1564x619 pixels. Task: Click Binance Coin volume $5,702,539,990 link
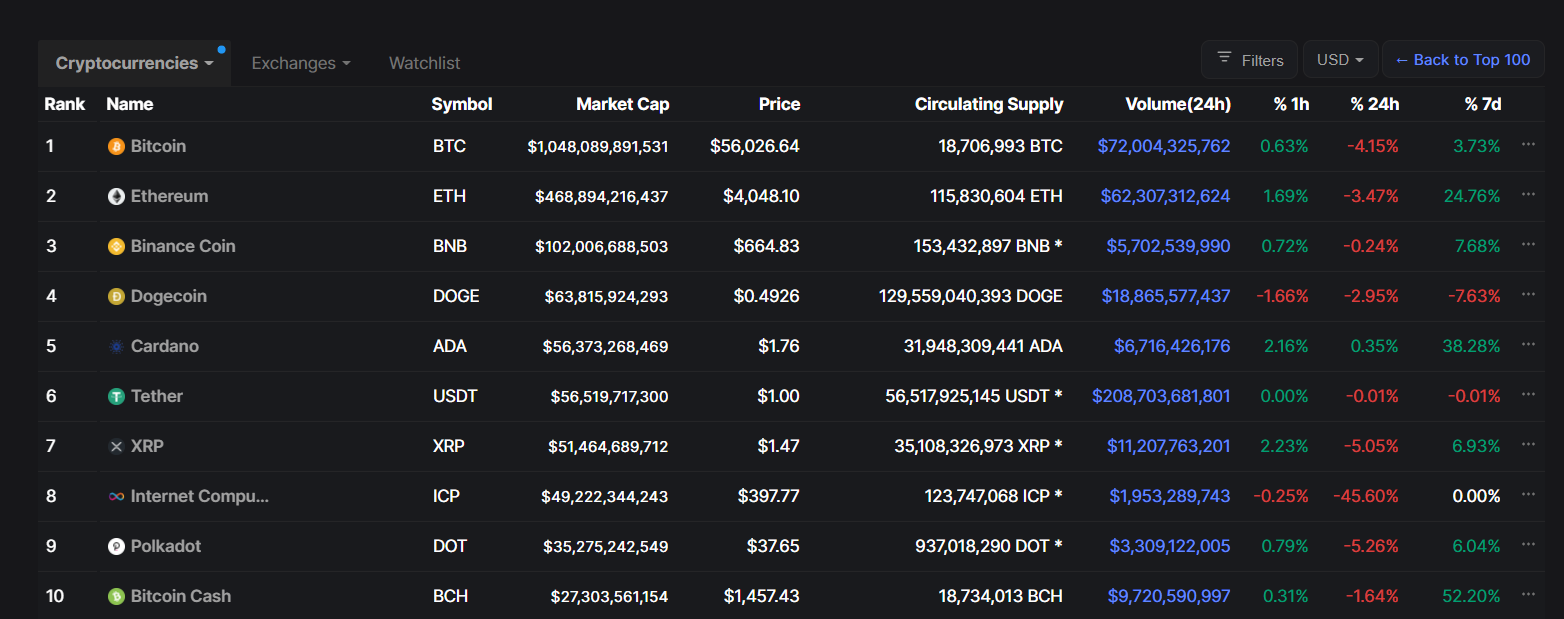tap(1169, 246)
